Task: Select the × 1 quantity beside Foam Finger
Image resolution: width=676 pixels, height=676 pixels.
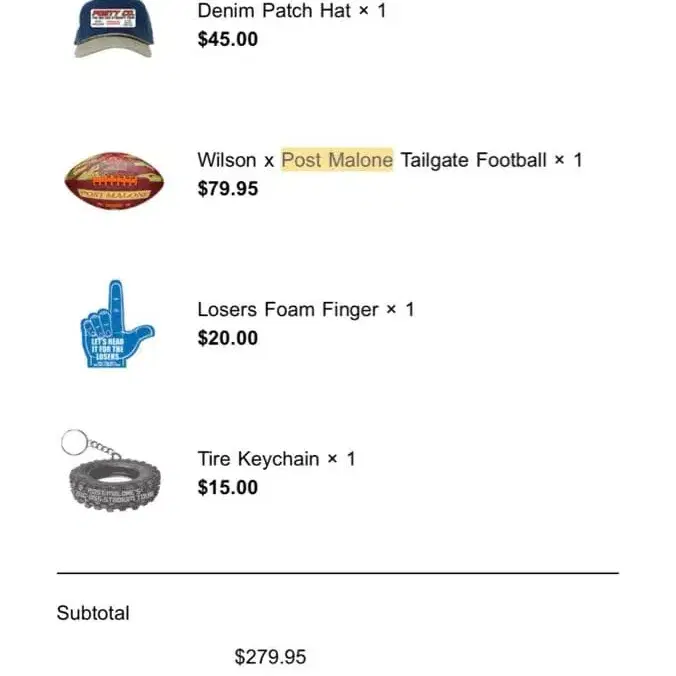Action: [x=400, y=310]
